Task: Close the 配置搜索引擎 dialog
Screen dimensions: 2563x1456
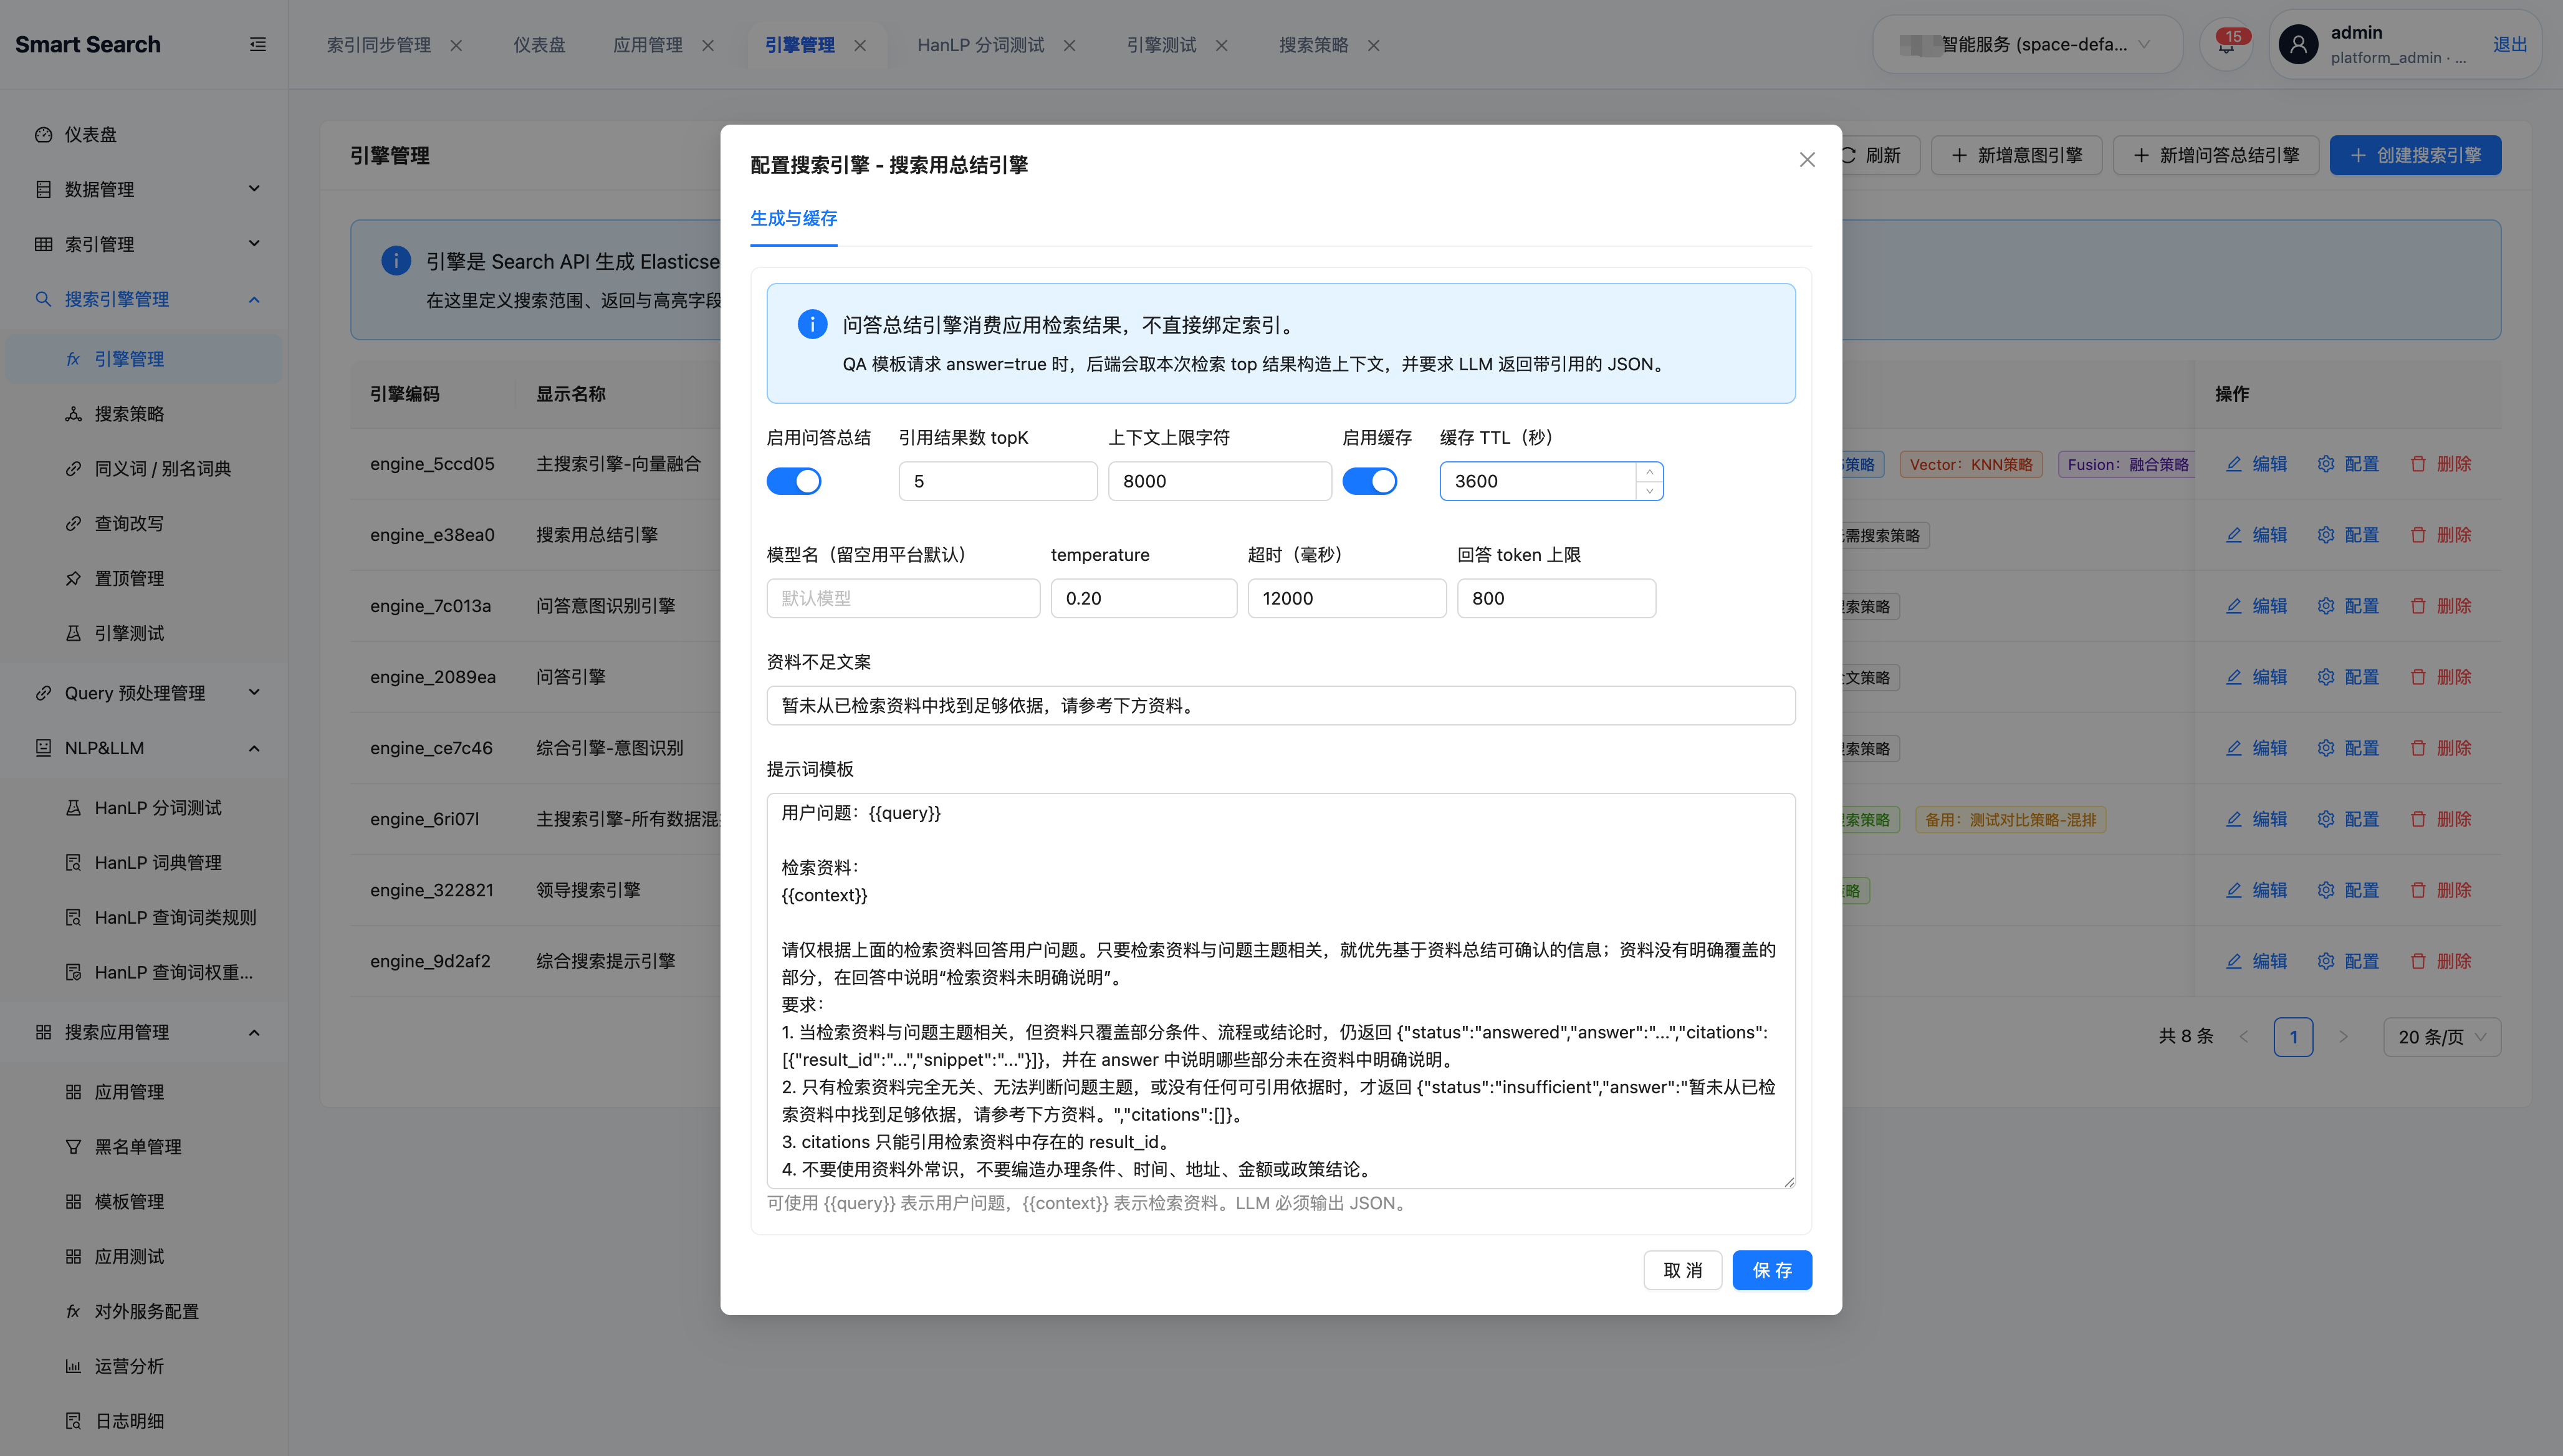Action: pyautogui.click(x=1806, y=159)
